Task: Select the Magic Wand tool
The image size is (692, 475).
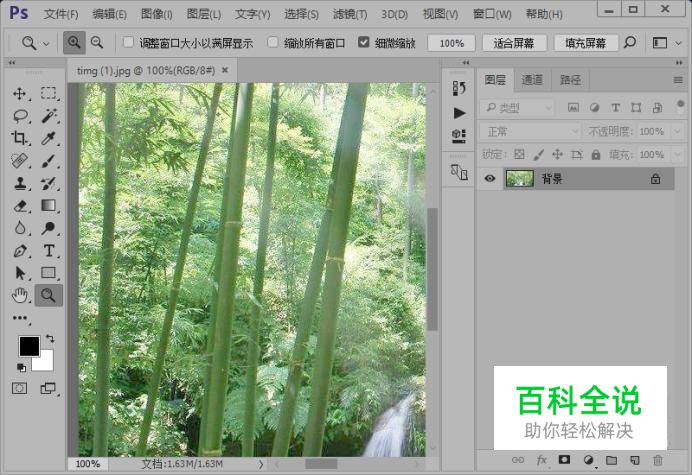Action: tap(49, 116)
